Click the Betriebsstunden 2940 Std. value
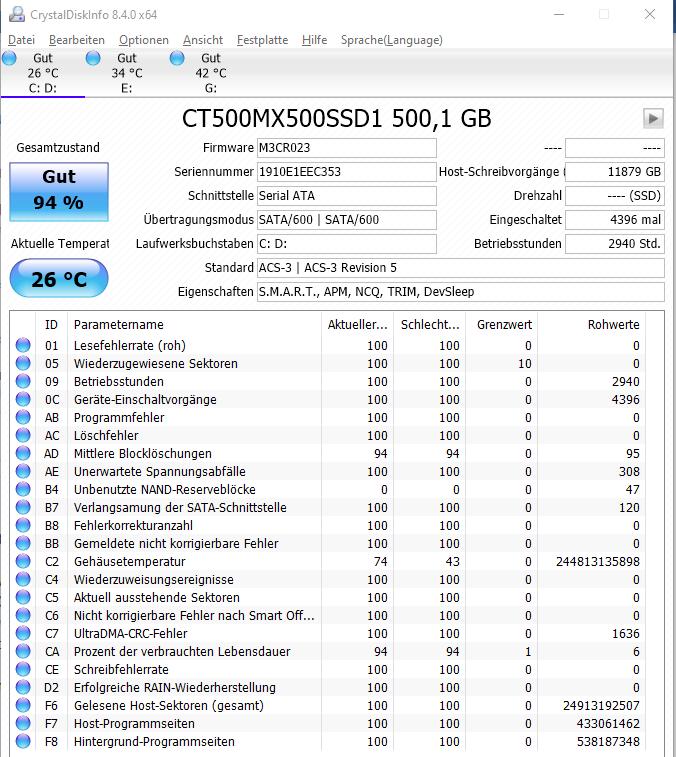The height and width of the screenshot is (757, 676). coord(615,244)
